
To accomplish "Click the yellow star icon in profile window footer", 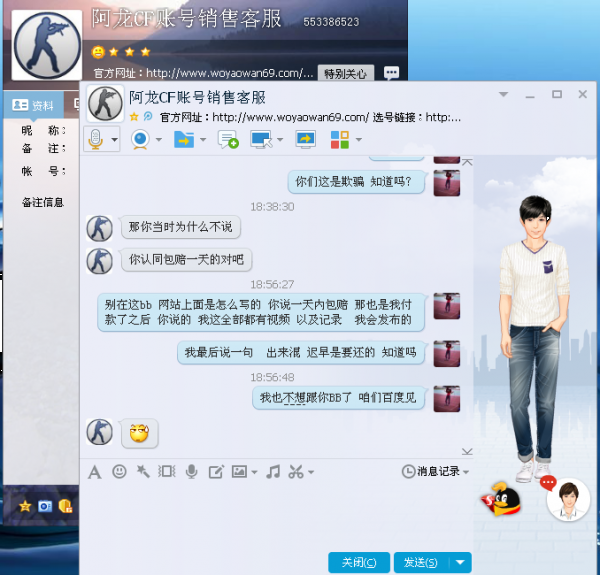I will (x=25, y=507).
